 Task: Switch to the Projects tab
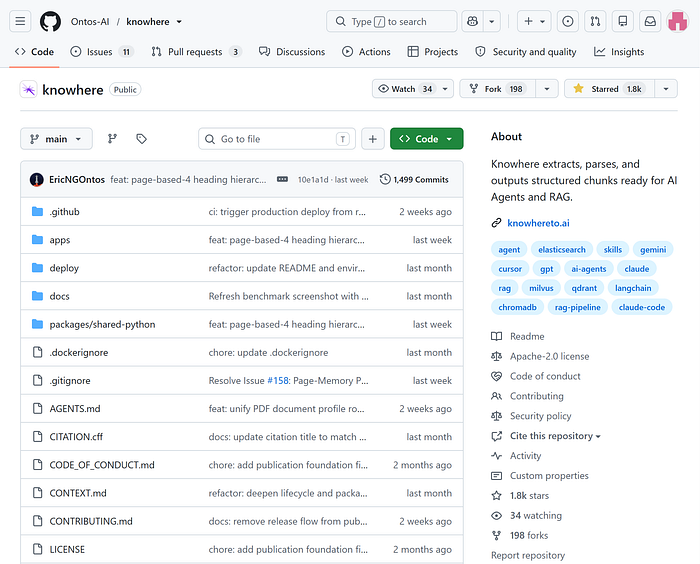433,52
